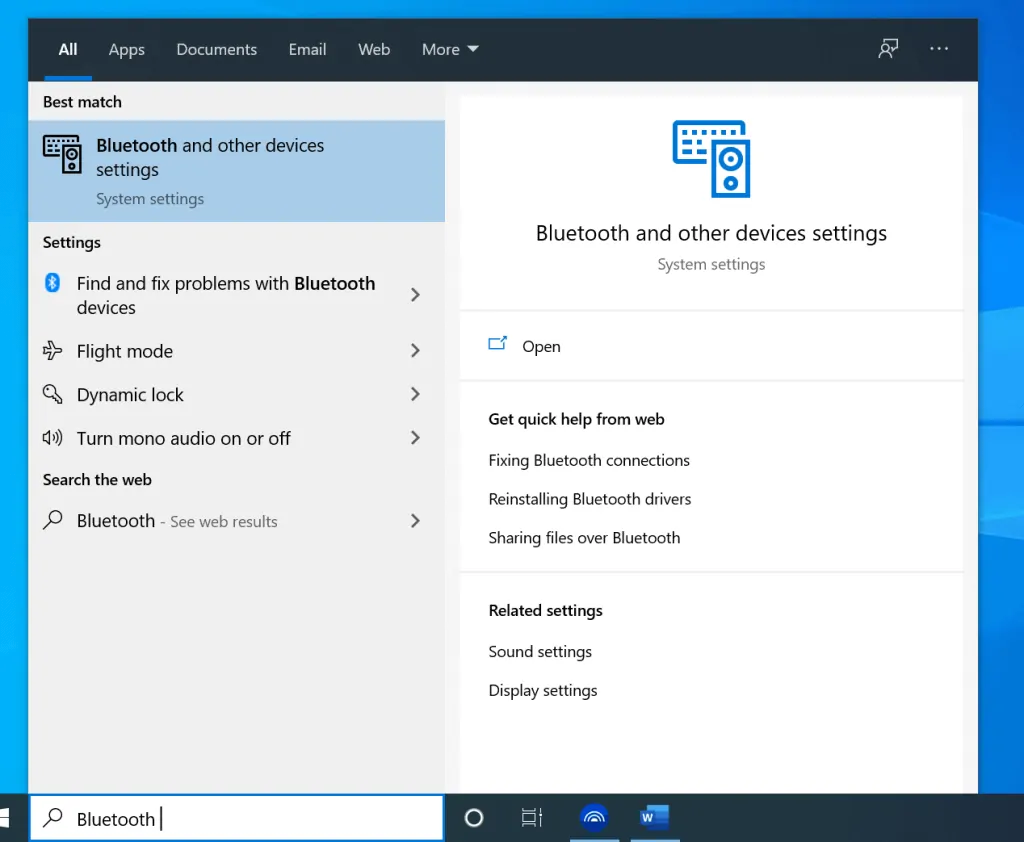Click the search input field on the taskbar
The image size is (1024, 842).
click(x=237, y=818)
